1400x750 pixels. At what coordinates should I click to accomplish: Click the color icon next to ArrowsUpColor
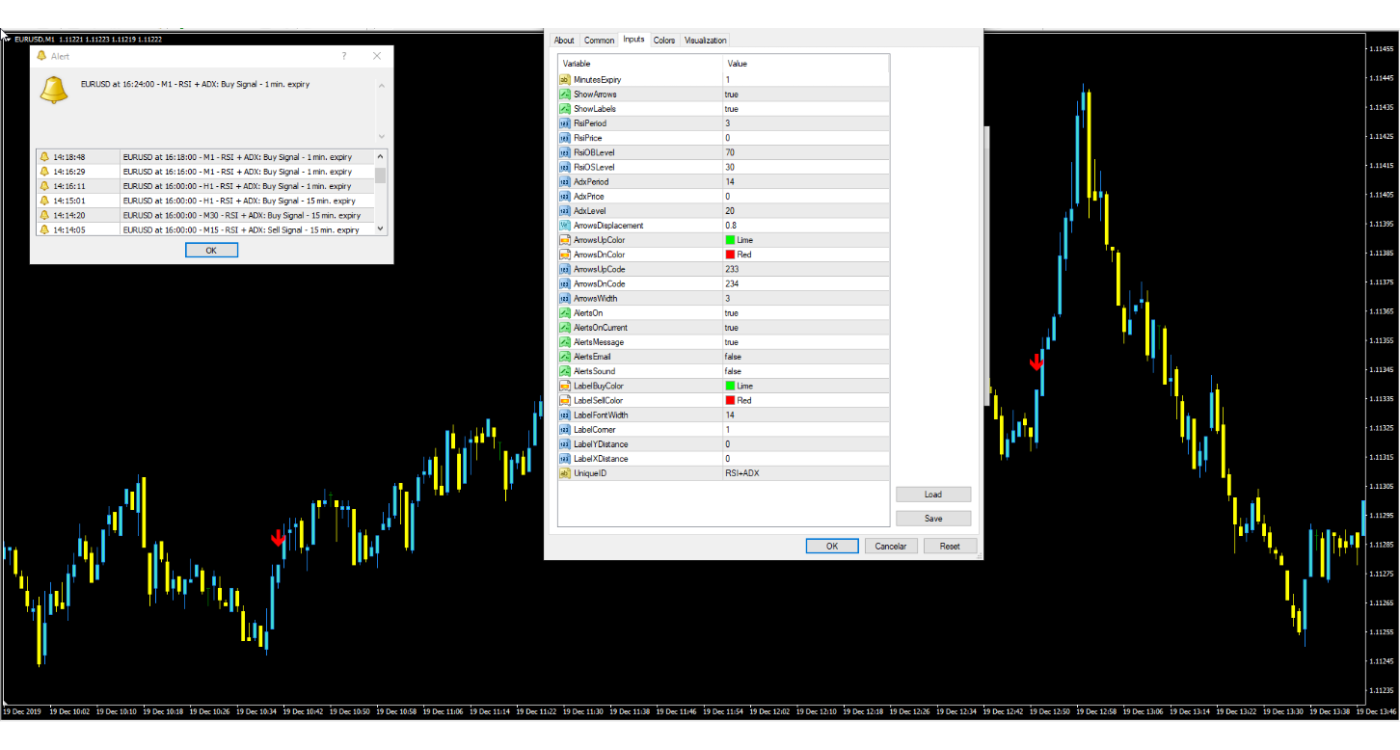coord(564,240)
